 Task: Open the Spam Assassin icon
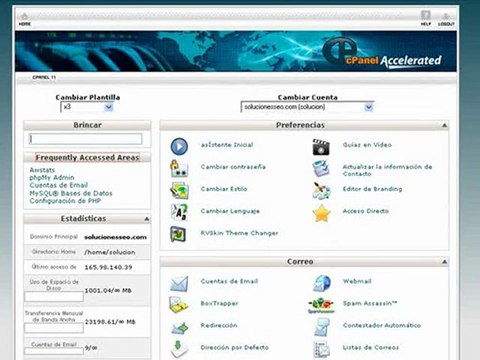321,305
